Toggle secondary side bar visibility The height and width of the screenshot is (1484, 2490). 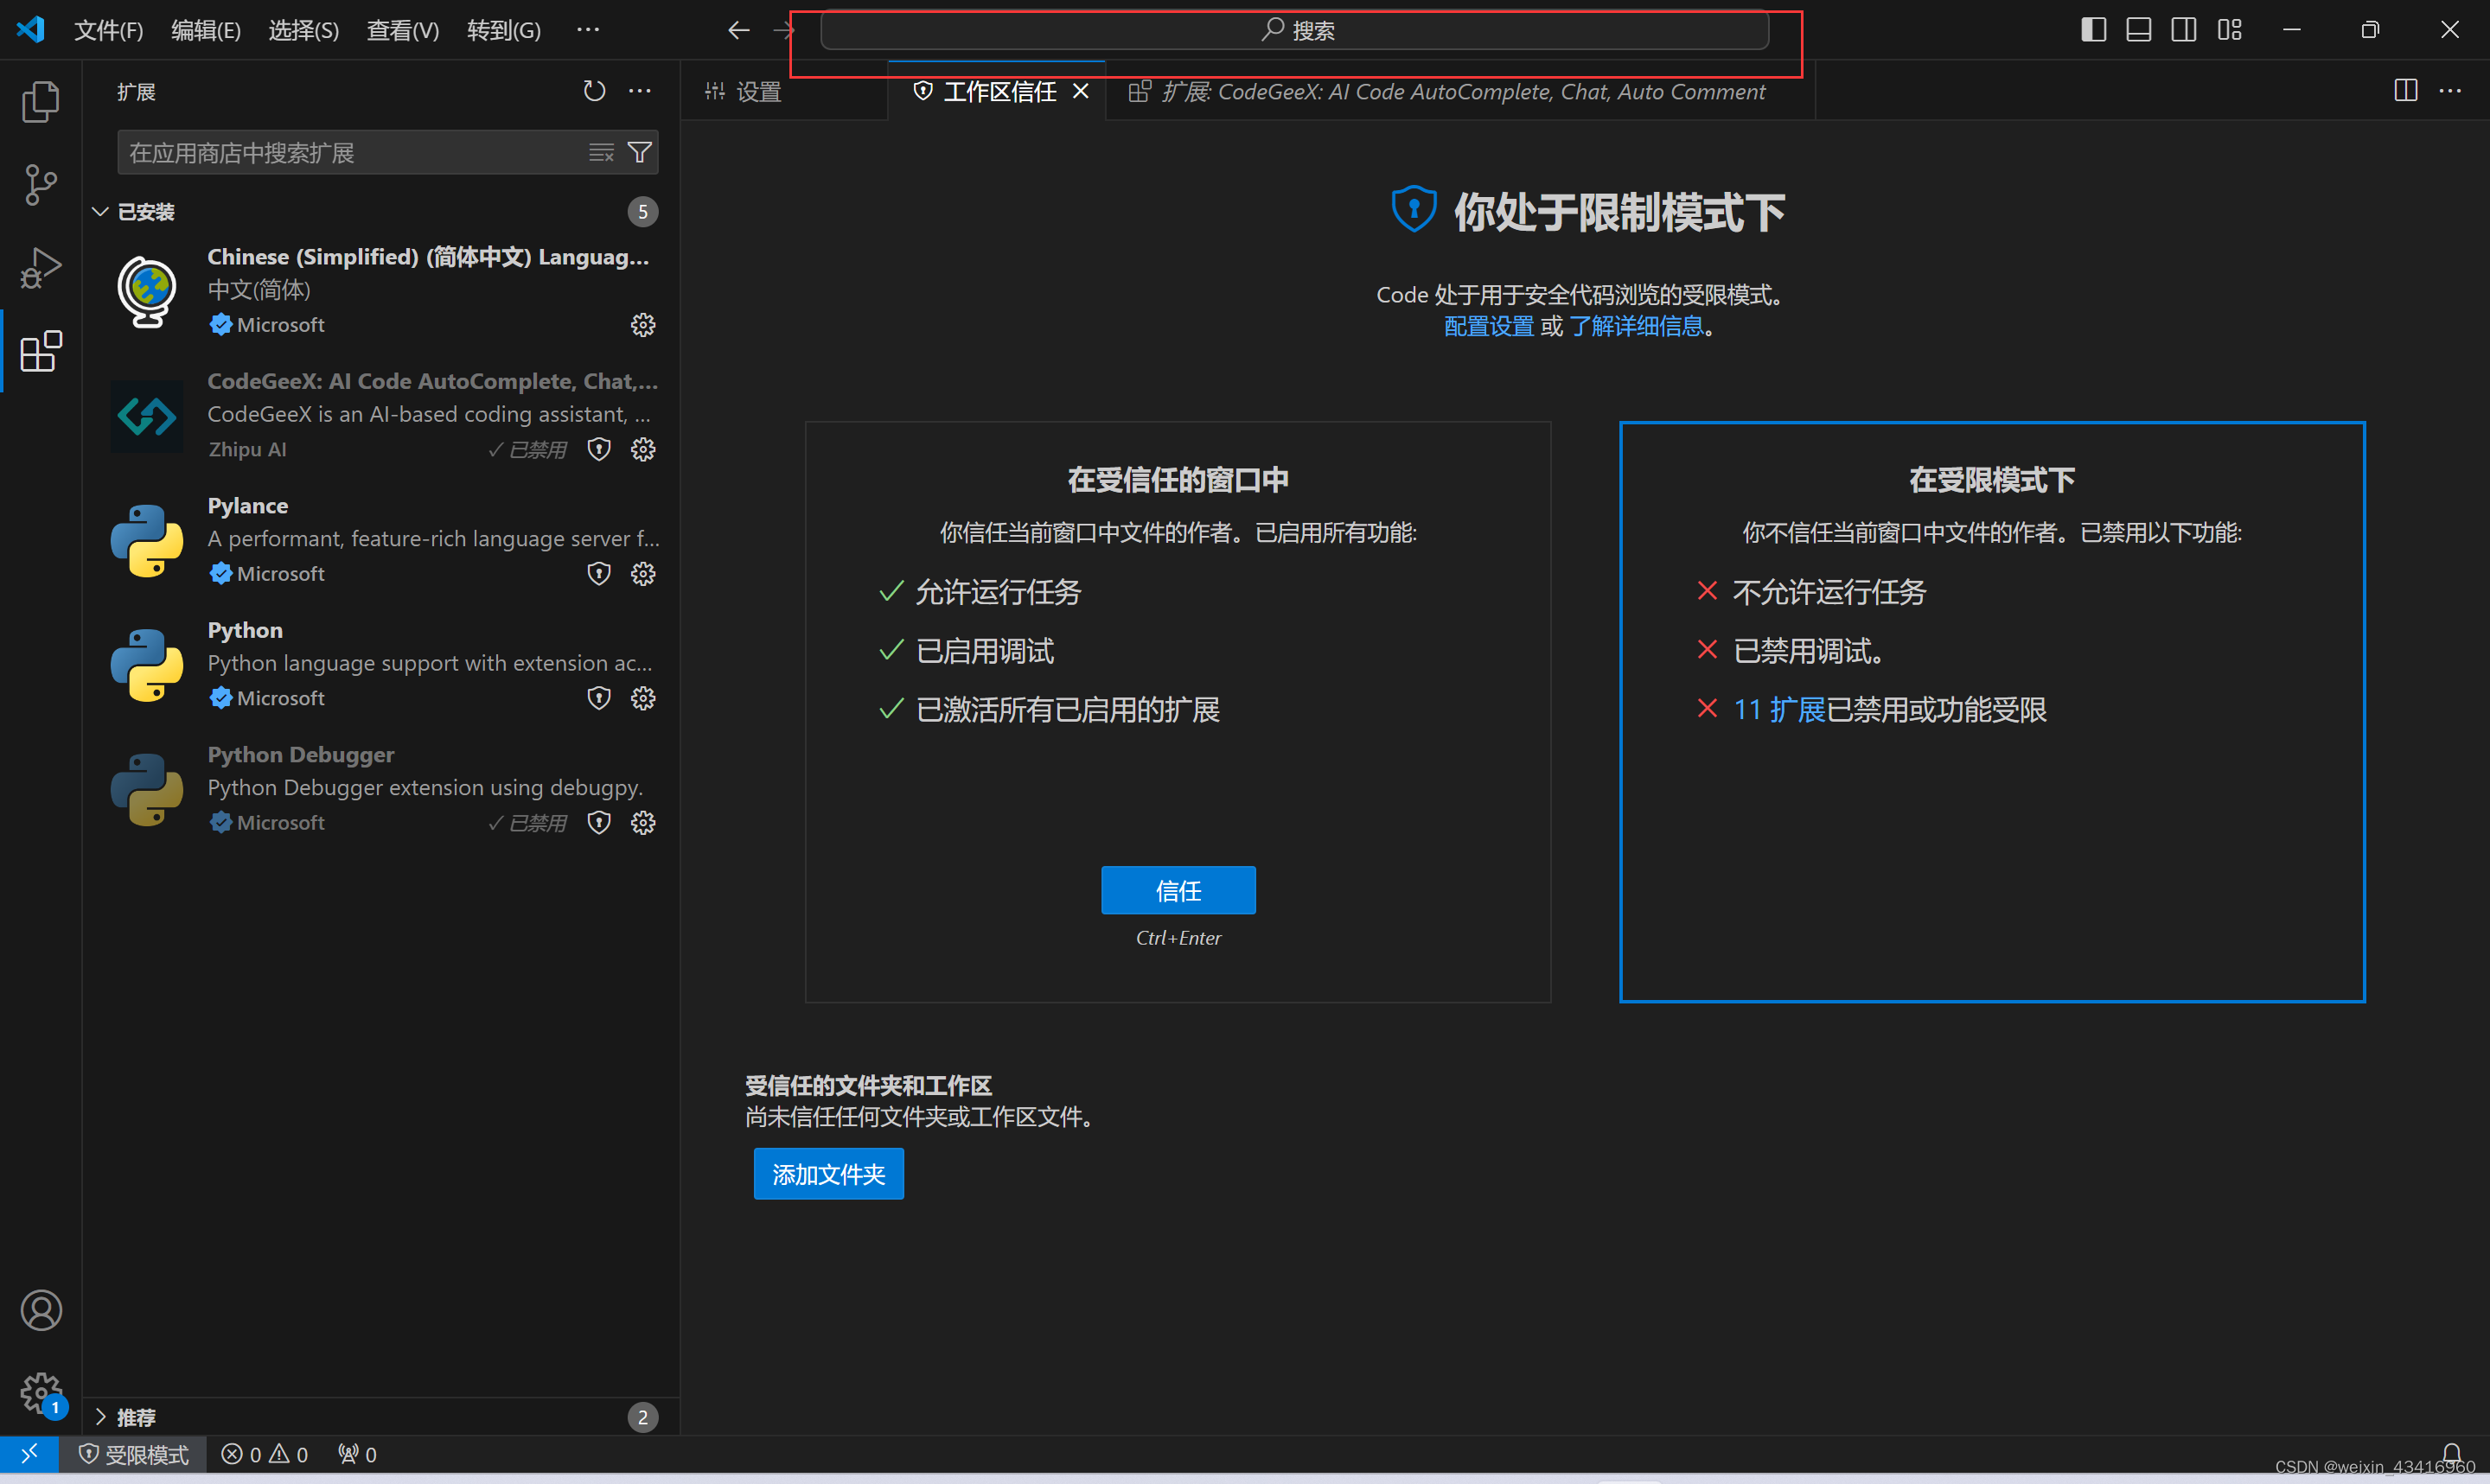pos(2184,30)
